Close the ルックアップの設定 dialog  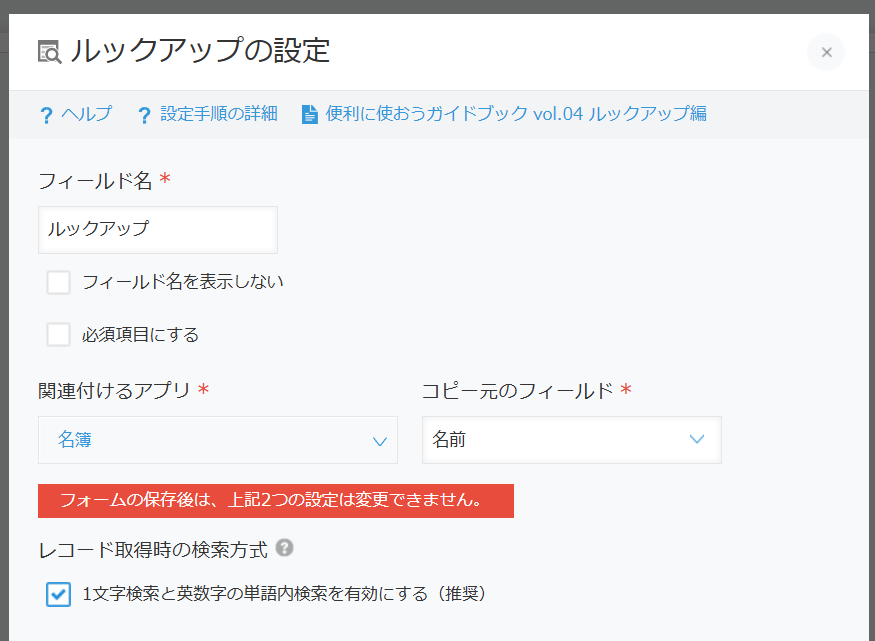[x=826, y=52]
